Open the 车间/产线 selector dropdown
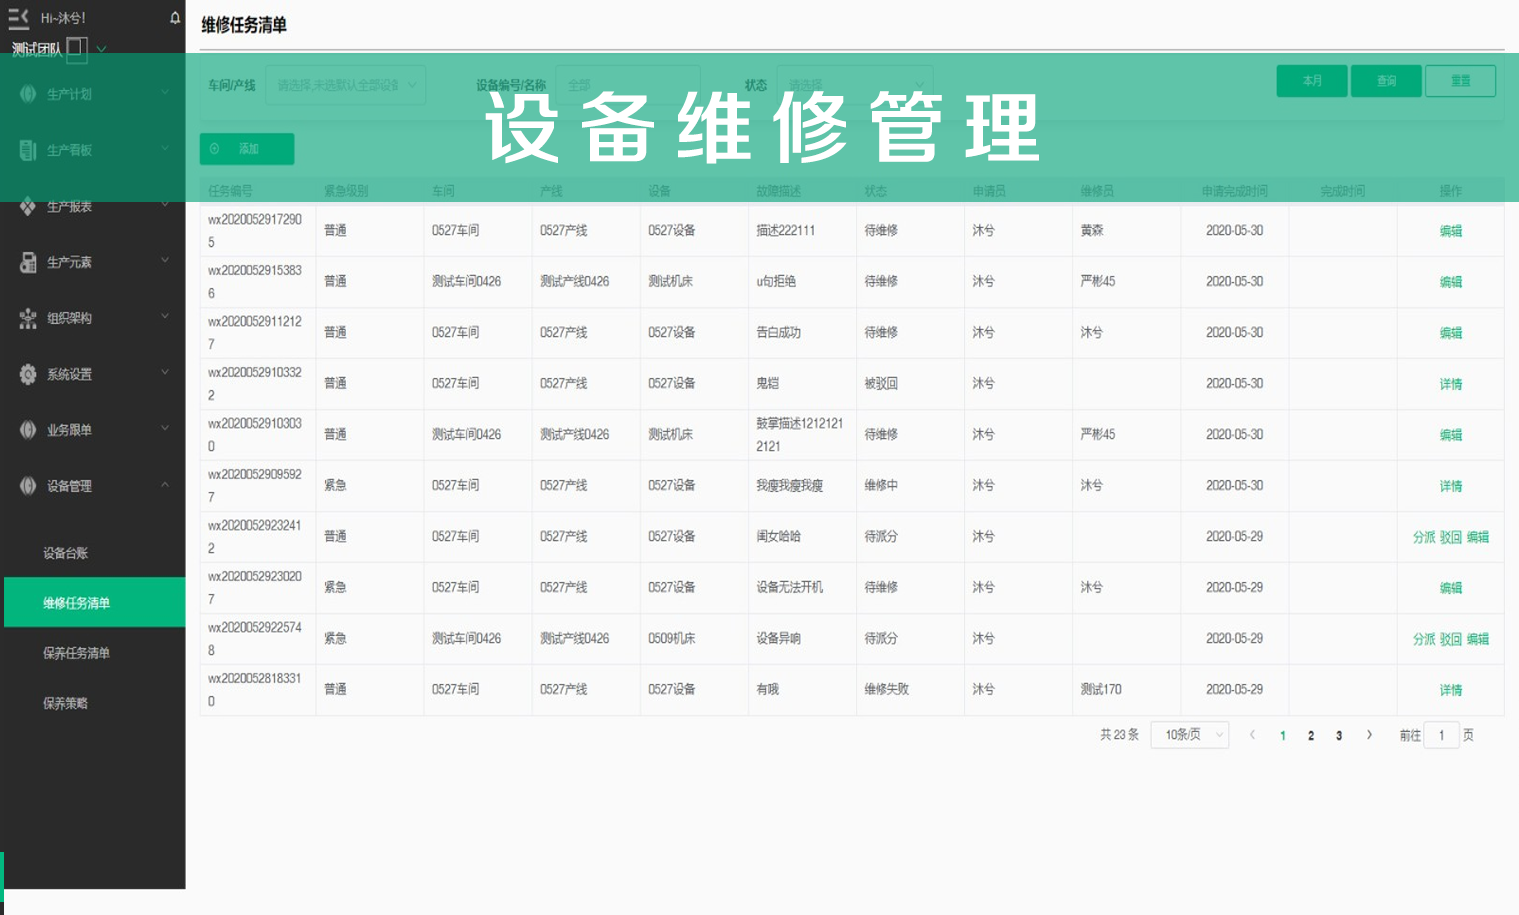The height and width of the screenshot is (915, 1519). point(345,85)
